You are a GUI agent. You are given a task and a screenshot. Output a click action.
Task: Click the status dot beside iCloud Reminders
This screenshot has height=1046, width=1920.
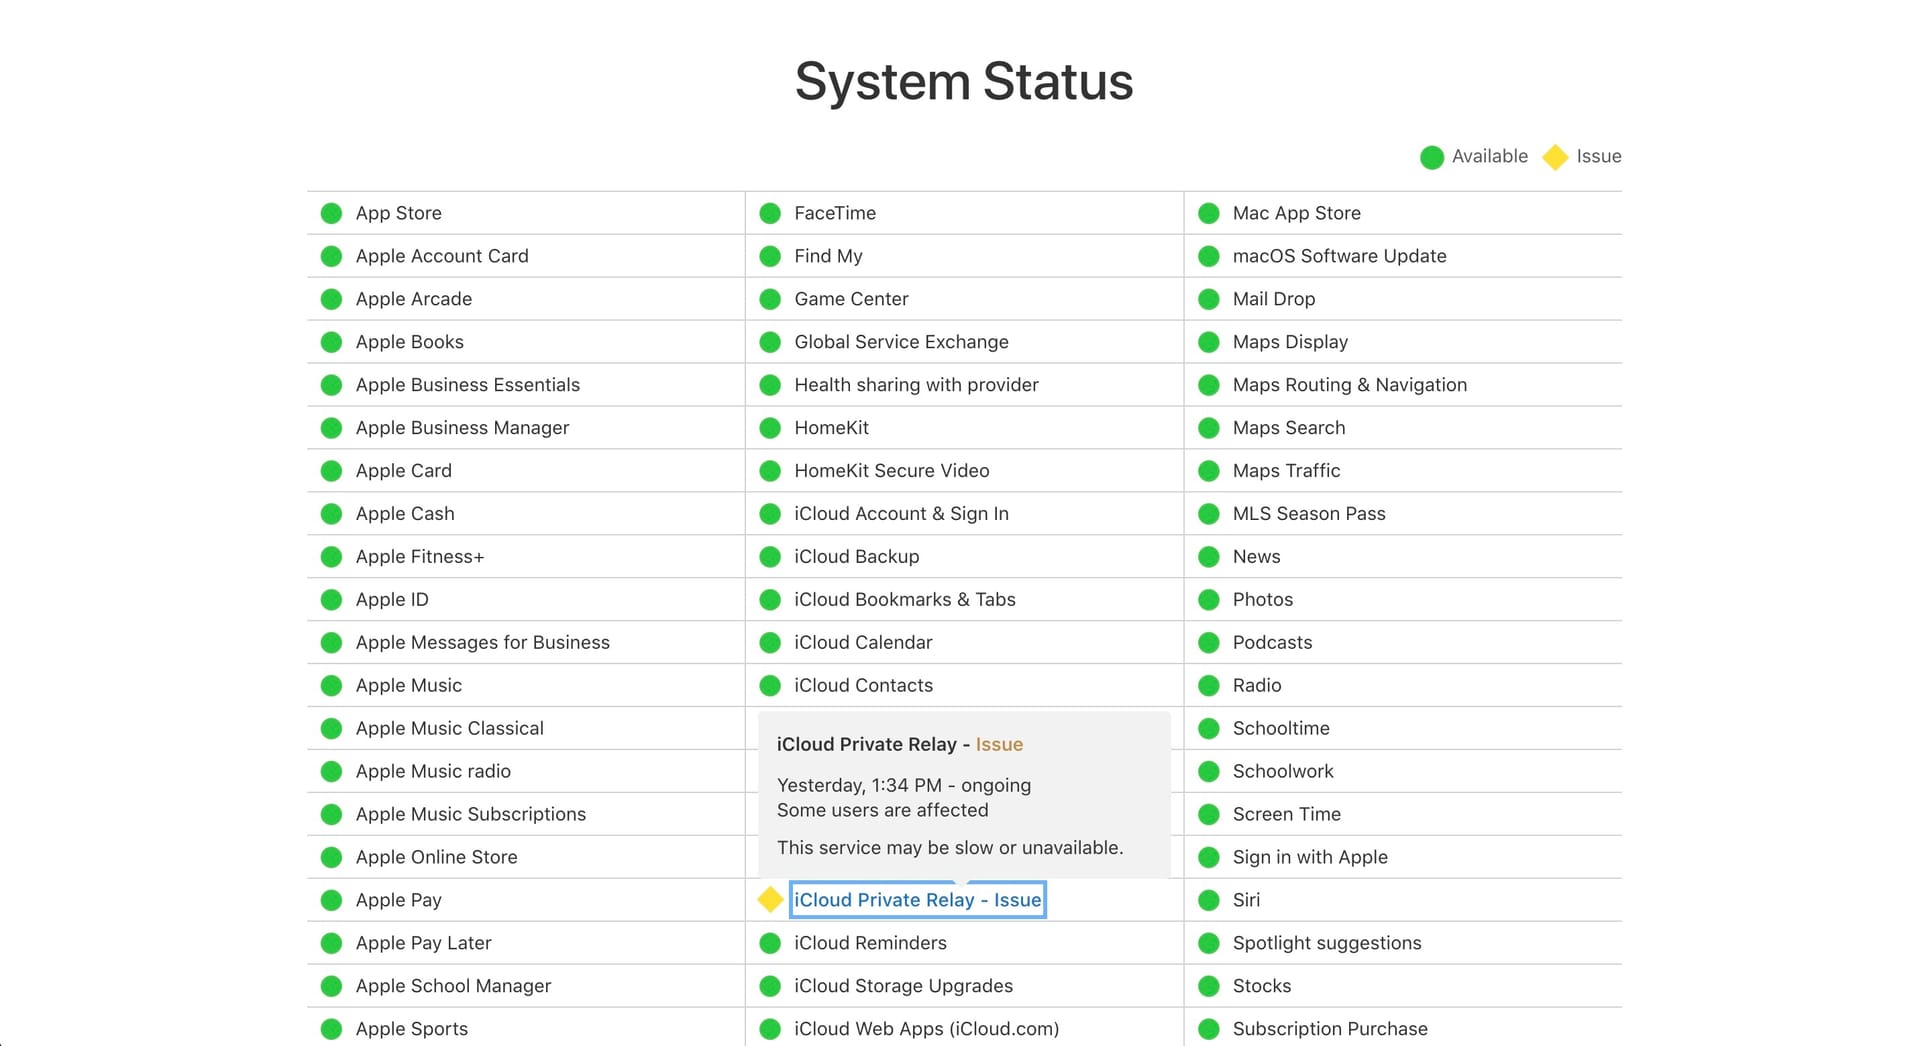pyautogui.click(x=770, y=943)
